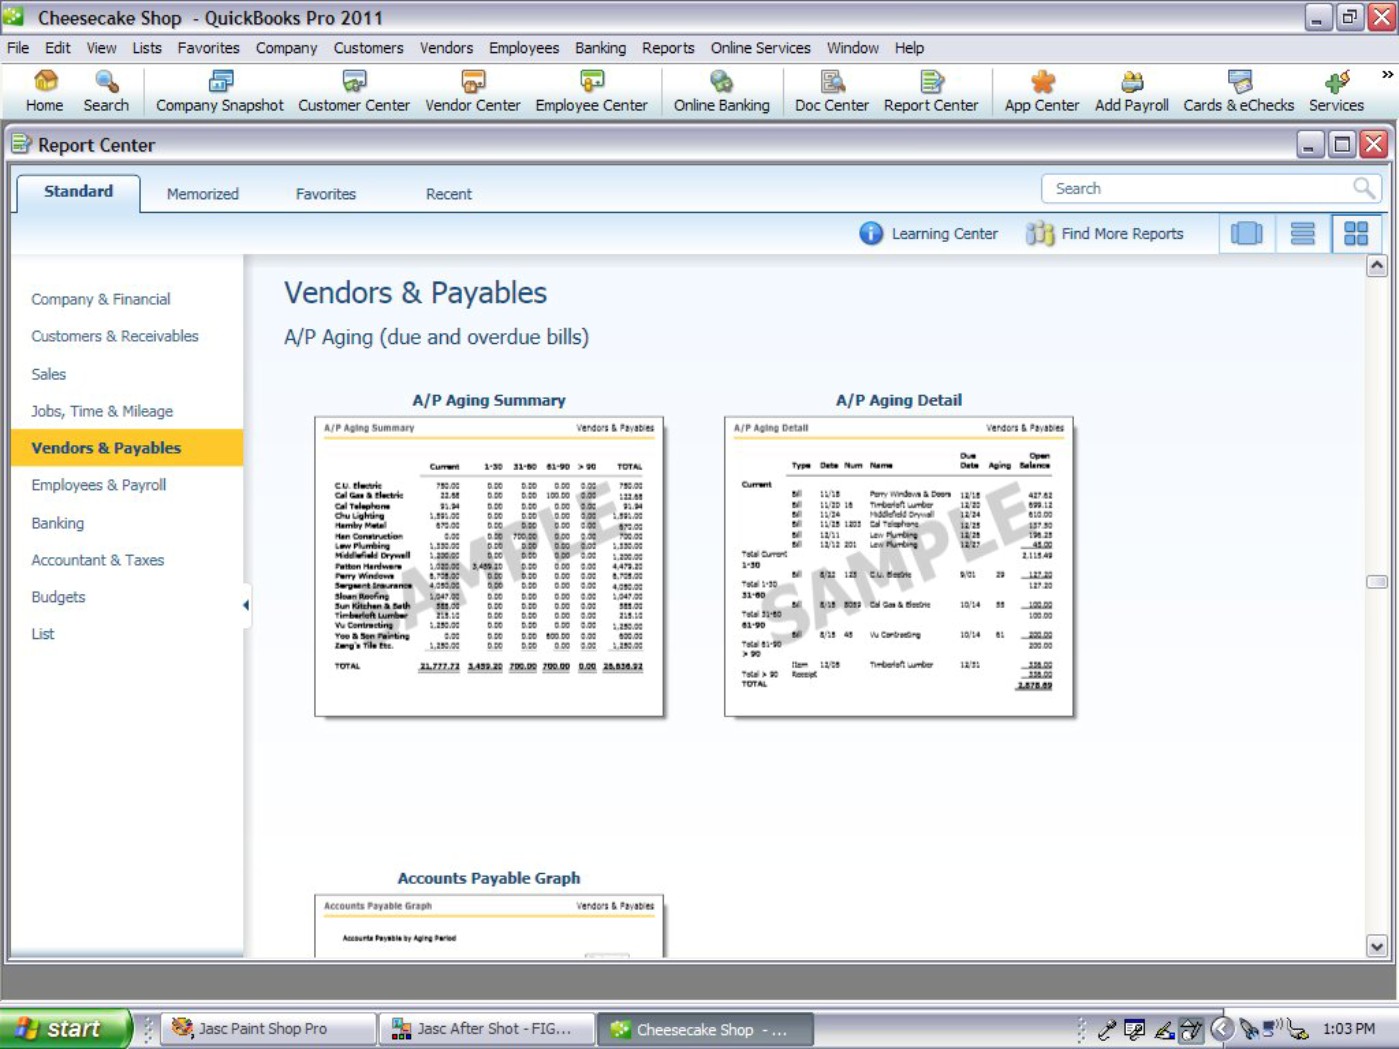Switch to Jasc After Shot taskbar item
The image size is (1399, 1049).
point(486,1028)
